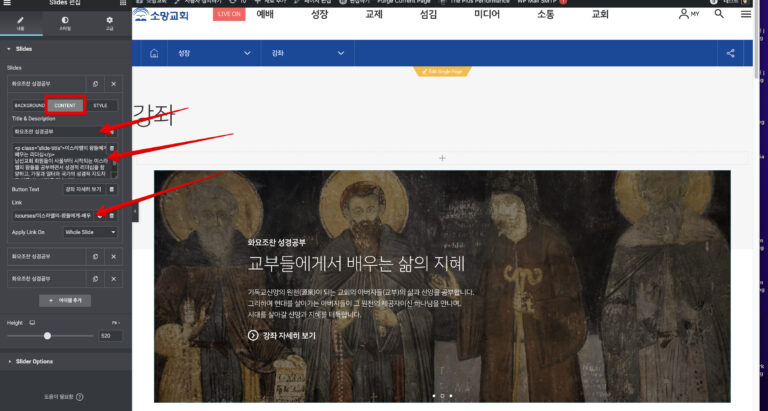Click the 강좌 자세히 보기 slide link
This screenshot has height=411, width=768.
[x=282, y=336]
